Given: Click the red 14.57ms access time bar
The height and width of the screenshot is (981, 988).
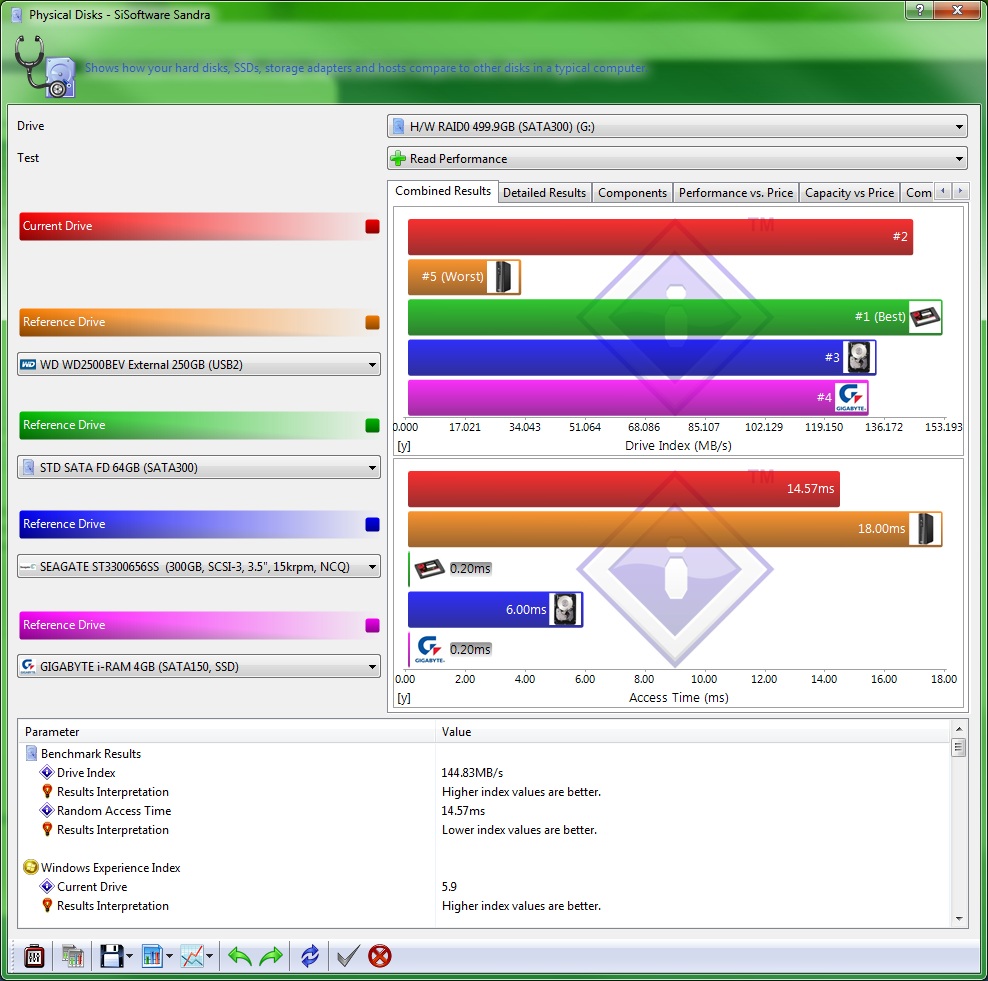Looking at the screenshot, I should click(x=624, y=489).
